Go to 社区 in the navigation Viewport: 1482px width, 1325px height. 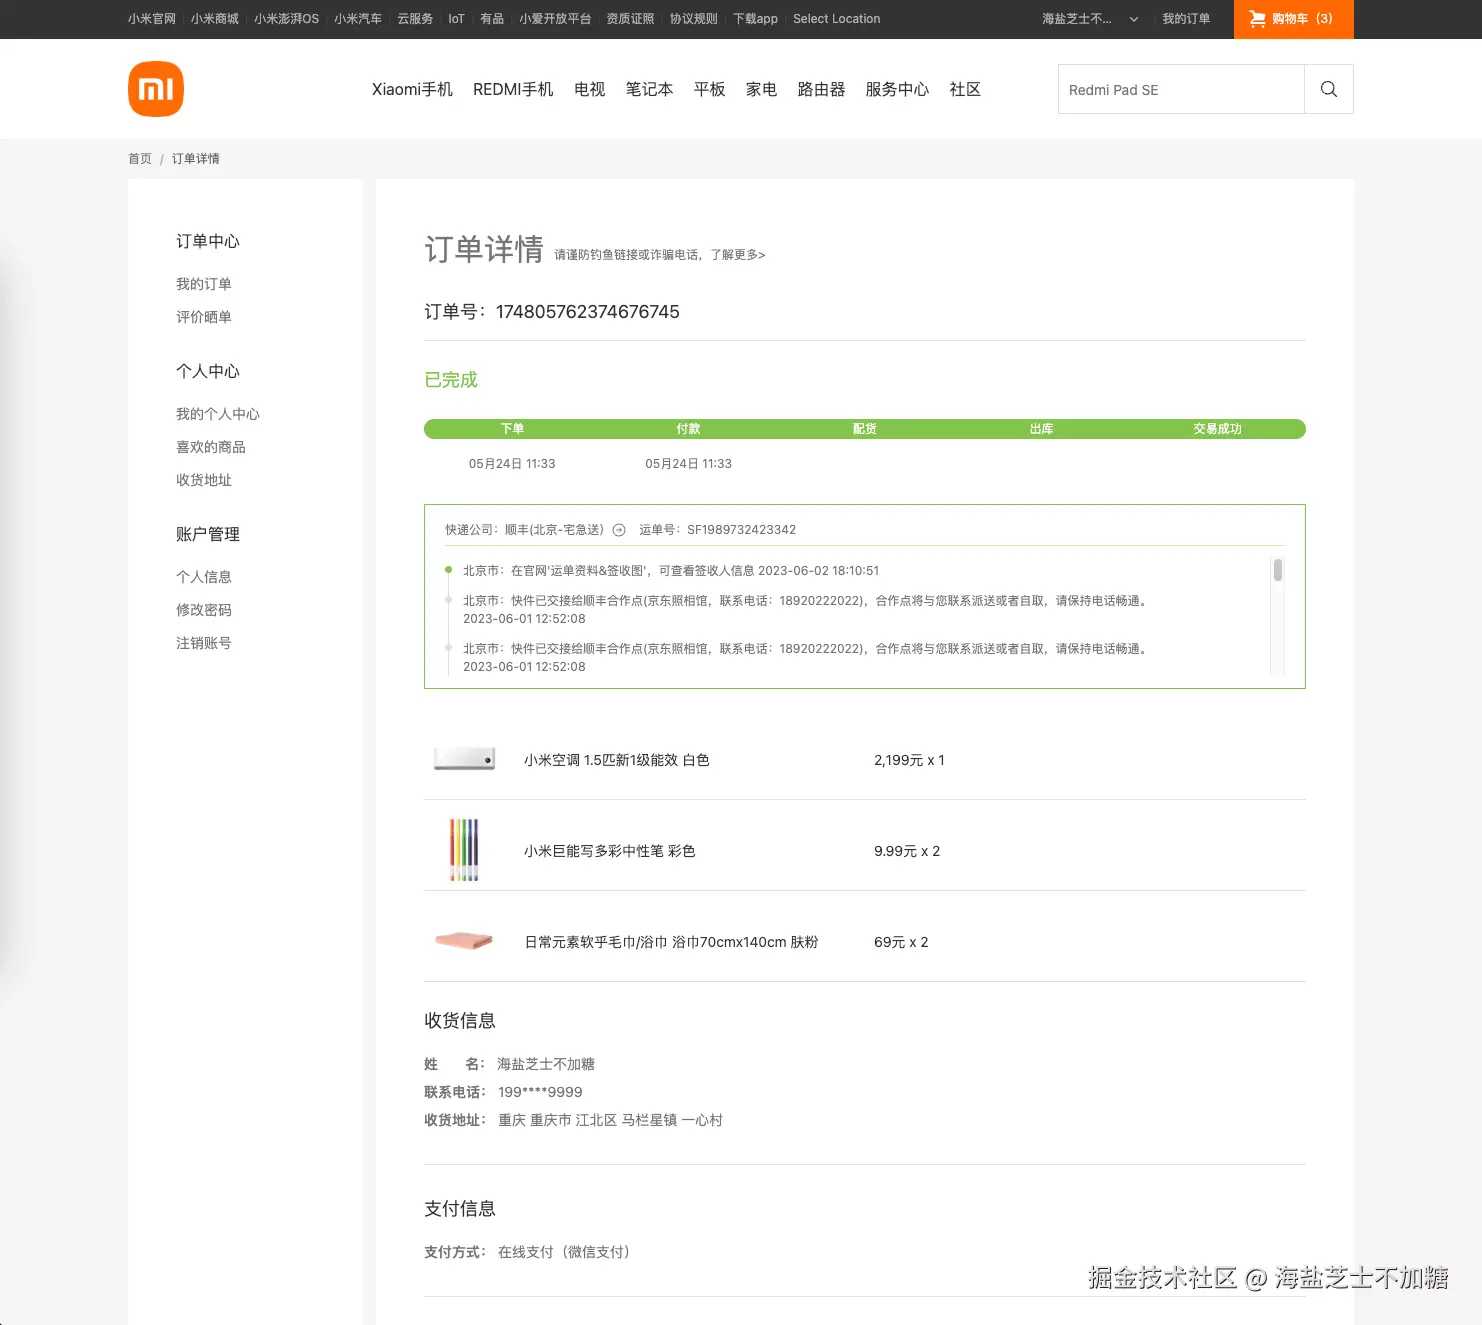click(966, 89)
